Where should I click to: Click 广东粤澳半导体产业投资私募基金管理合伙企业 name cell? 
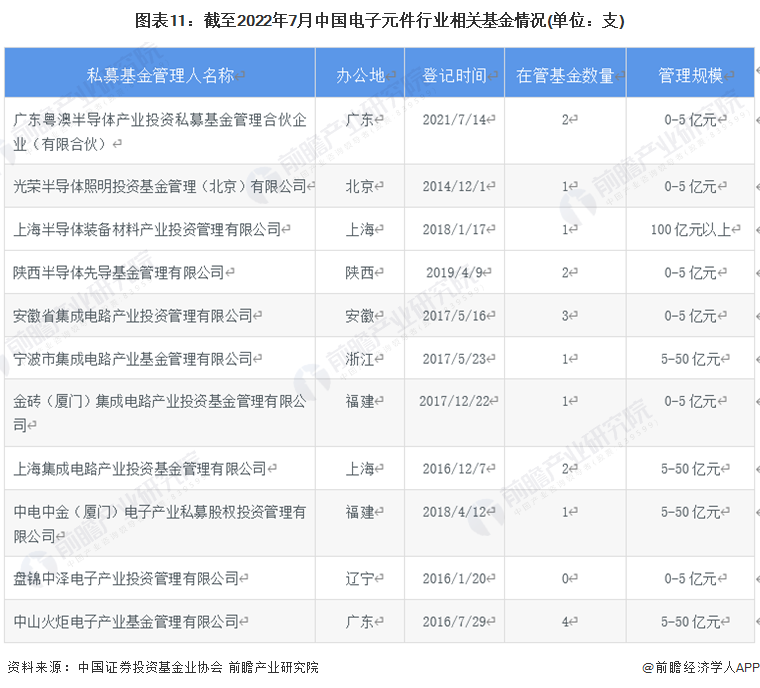coord(160,131)
